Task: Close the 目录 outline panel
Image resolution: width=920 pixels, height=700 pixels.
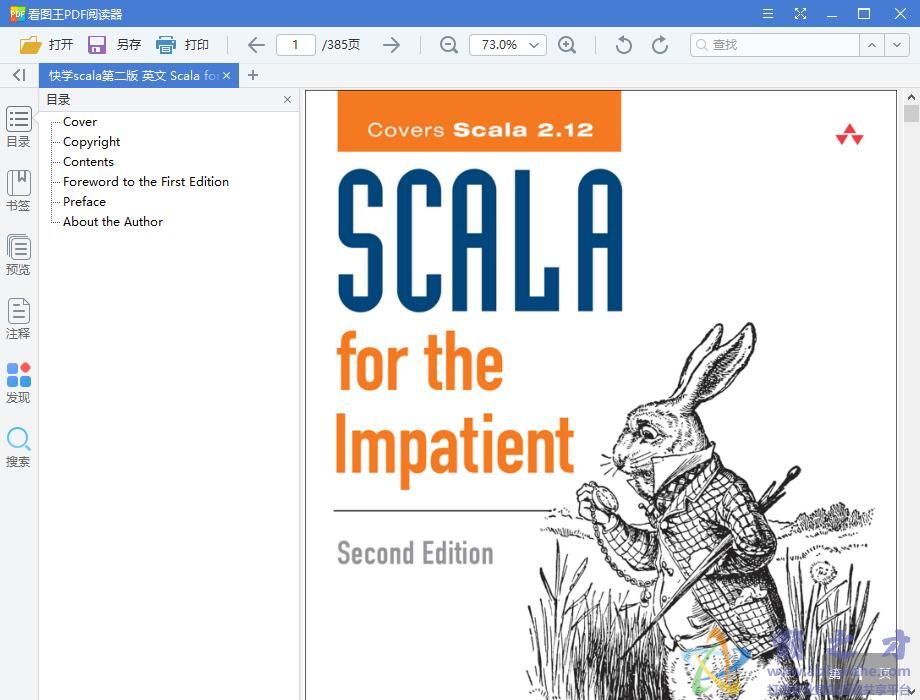Action: 288,100
